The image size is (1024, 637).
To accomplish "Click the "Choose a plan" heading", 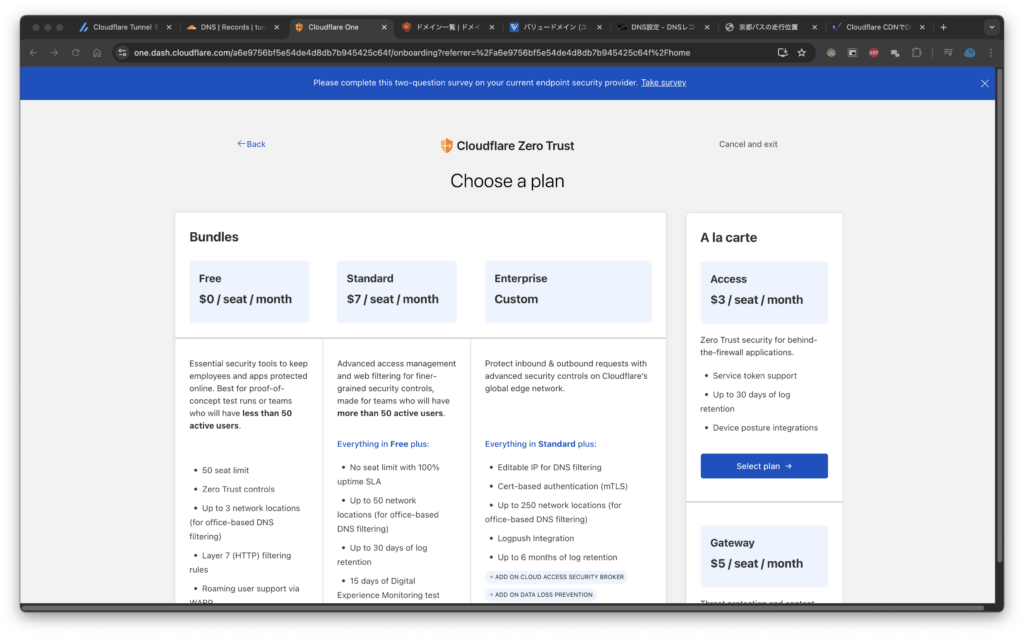I will 507,181.
